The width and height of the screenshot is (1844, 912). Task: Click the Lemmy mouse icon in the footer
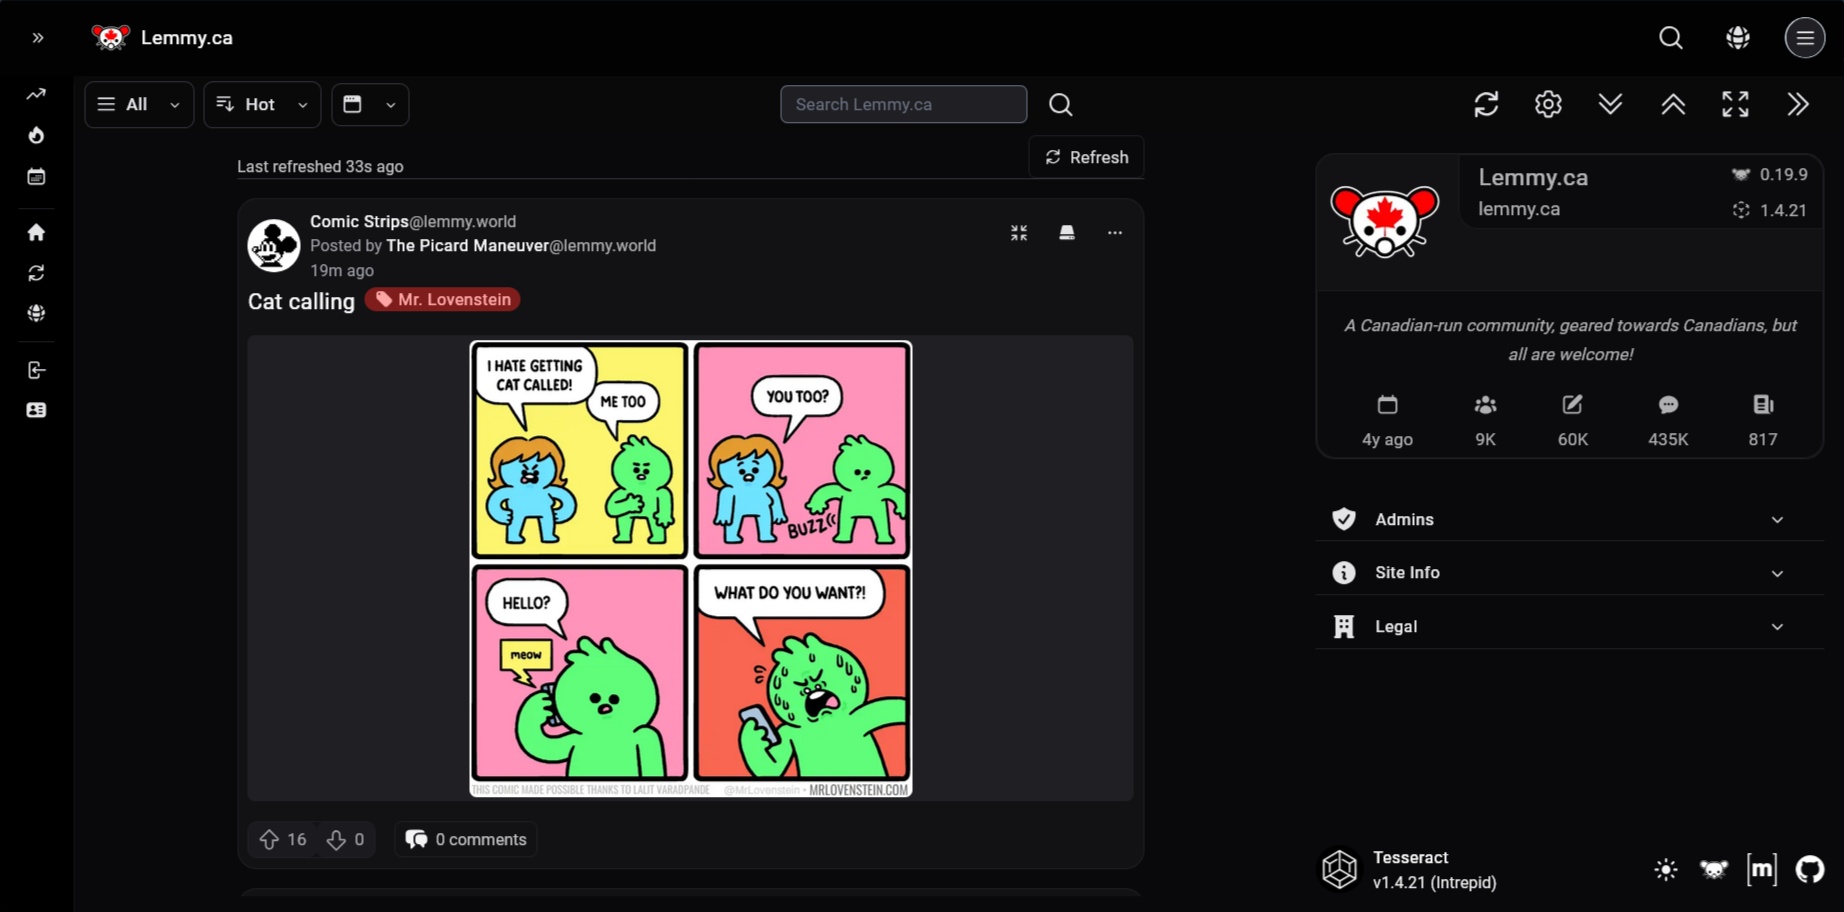[x=1714, y=870]
